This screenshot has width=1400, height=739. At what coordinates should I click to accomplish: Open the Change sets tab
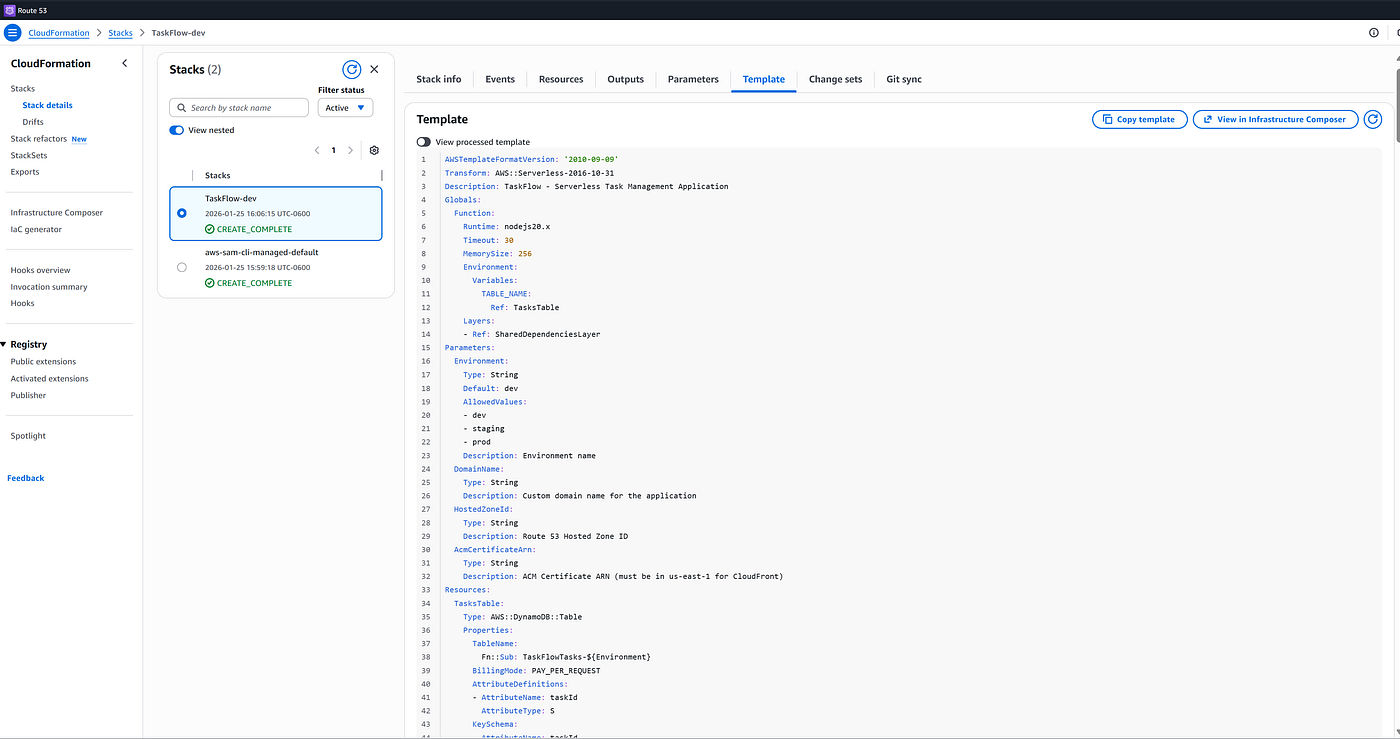[x=835, y=79]
